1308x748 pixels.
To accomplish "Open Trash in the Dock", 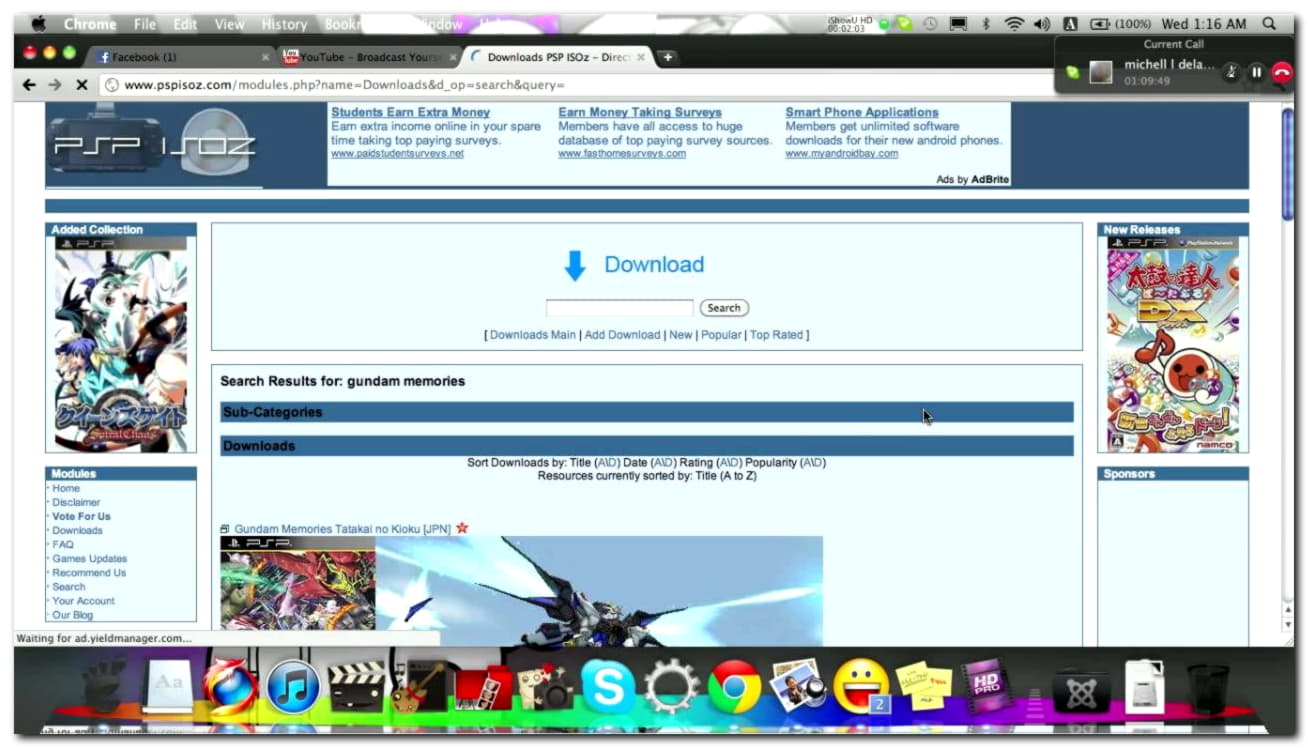I will point(1208,688).
